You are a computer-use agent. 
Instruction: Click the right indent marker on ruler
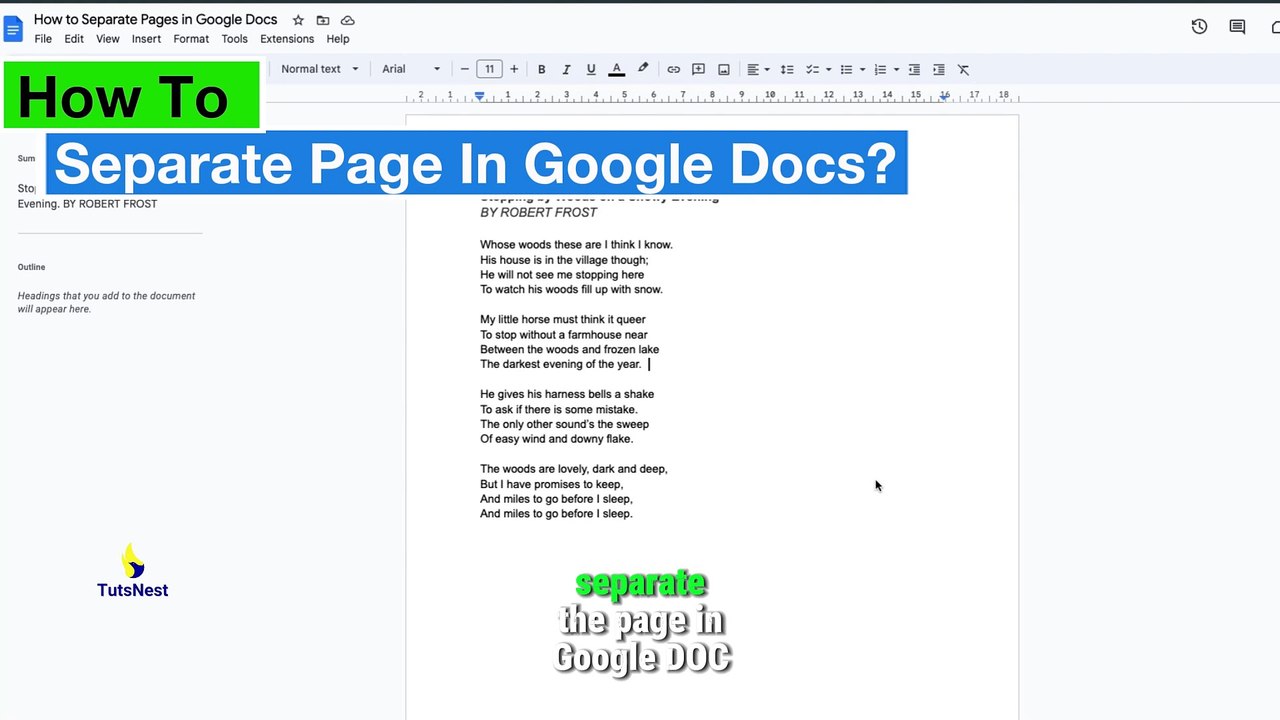[x=944, y=97]
